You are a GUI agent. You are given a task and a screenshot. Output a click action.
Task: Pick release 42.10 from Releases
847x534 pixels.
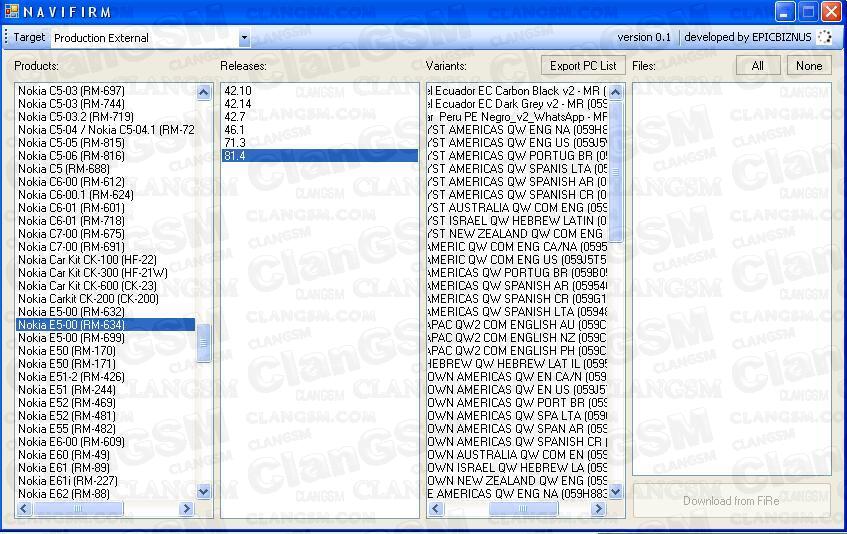pyautogui.click(x=238, y=91)
